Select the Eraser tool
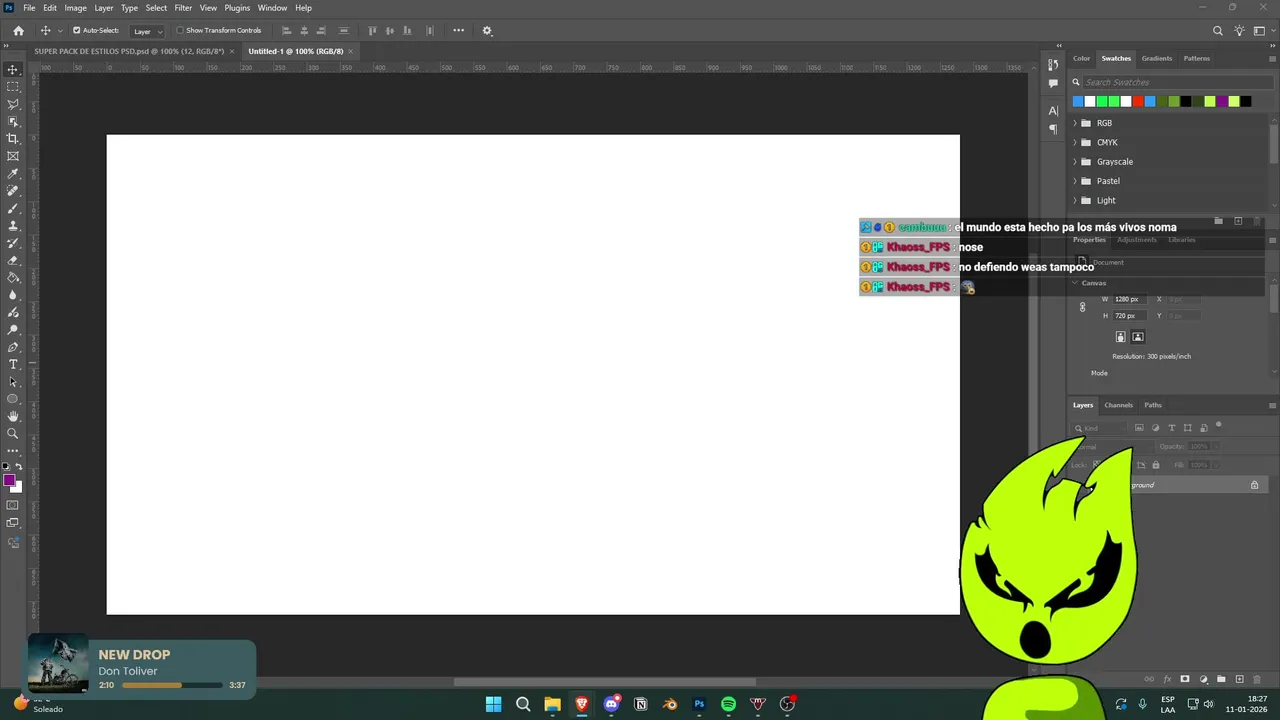This screenshot has height=720, width=1280. [x=13, y=260]
